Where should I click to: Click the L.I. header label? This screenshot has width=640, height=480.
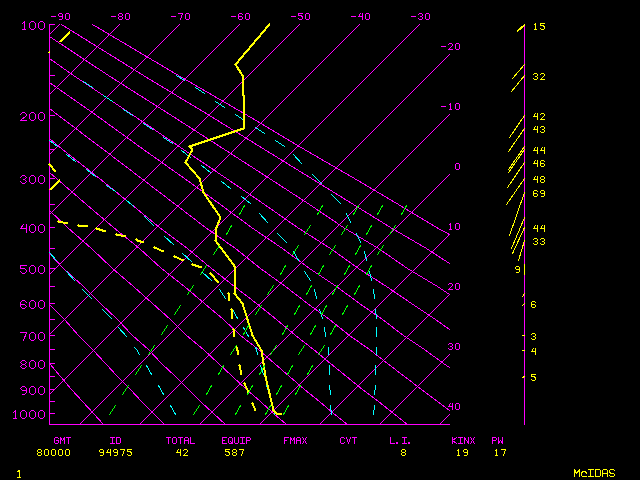(x=402, y=440)
